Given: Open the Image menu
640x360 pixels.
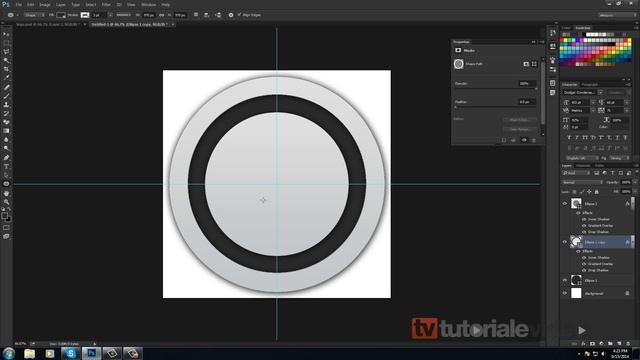Looking at the screenshot, I should pyautogui.click(x=44, y=4).
